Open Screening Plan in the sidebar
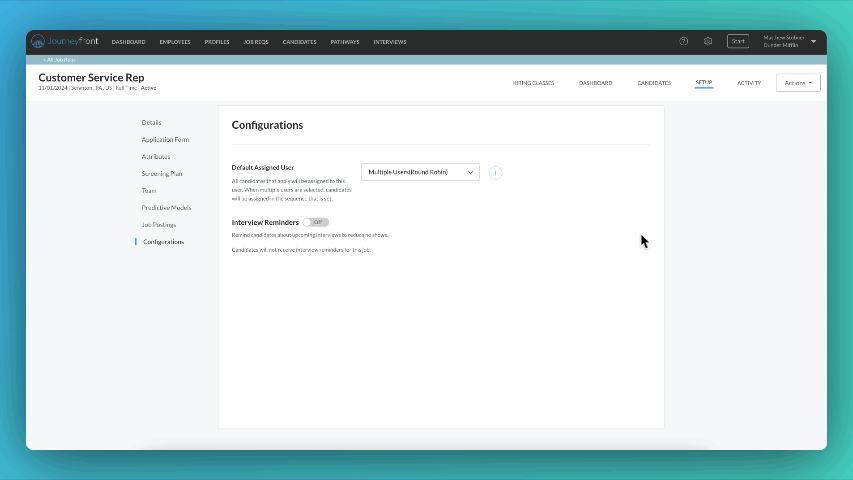 pyautogui.click(x=162, y=174)
